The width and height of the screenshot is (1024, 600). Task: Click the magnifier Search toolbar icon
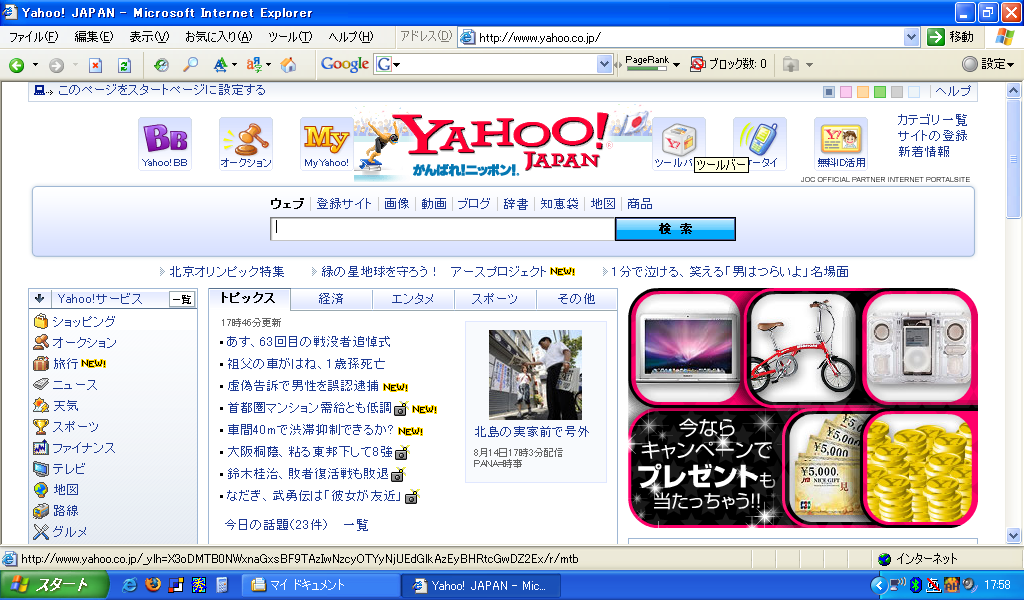[190, 65]
